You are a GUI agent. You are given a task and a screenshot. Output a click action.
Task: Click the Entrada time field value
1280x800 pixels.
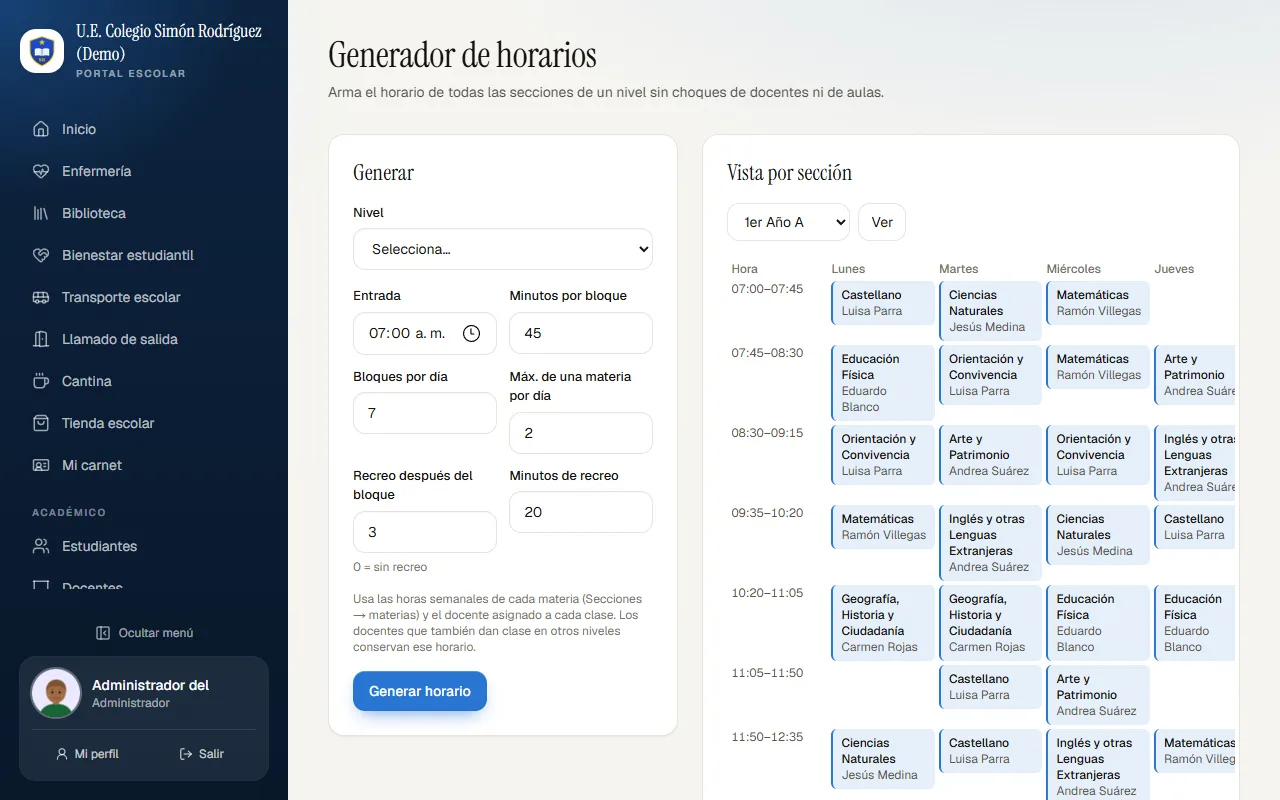(x=407, y=333)
